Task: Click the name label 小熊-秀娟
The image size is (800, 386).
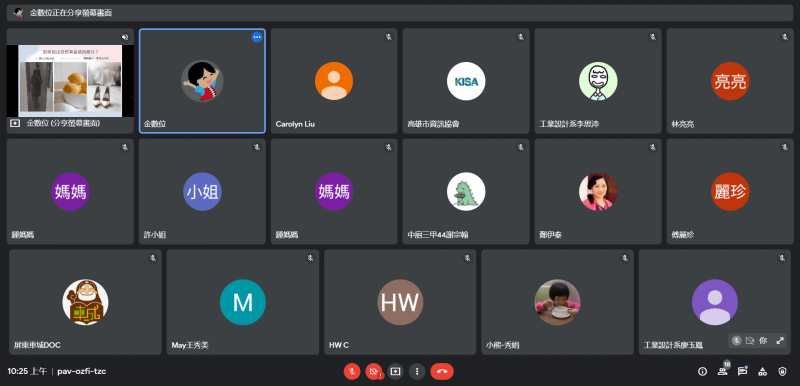Action: click(x=503, y=346)
